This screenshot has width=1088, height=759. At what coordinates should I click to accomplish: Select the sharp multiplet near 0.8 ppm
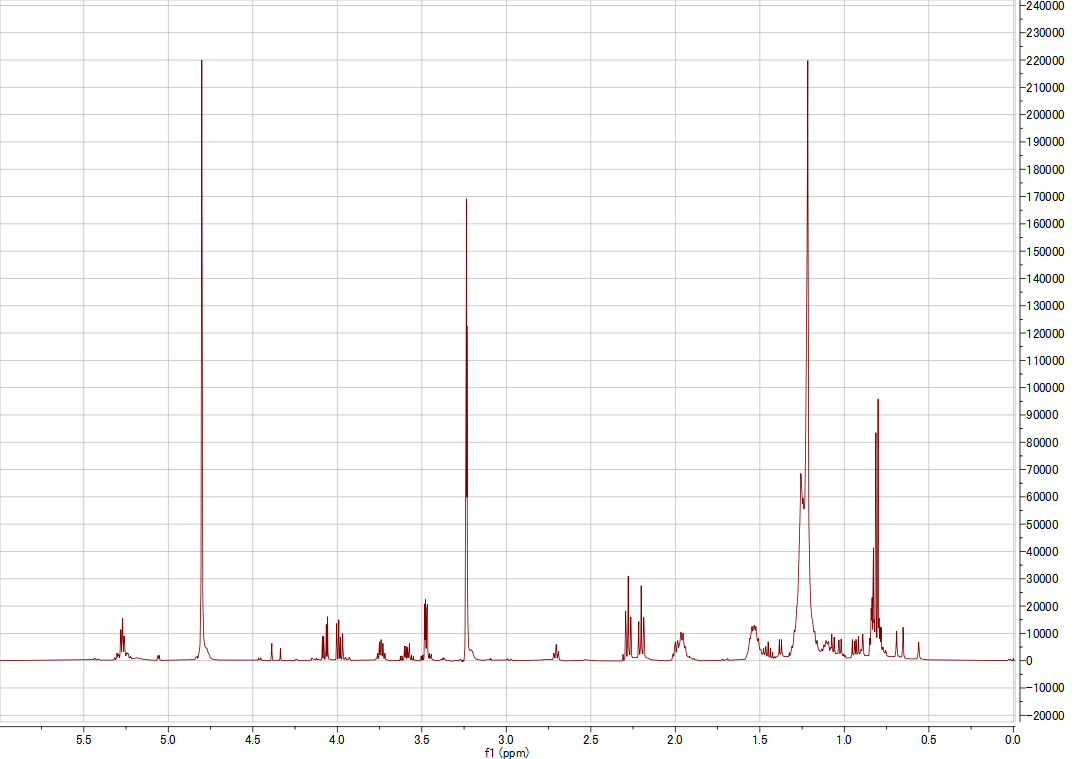(877, 450)
